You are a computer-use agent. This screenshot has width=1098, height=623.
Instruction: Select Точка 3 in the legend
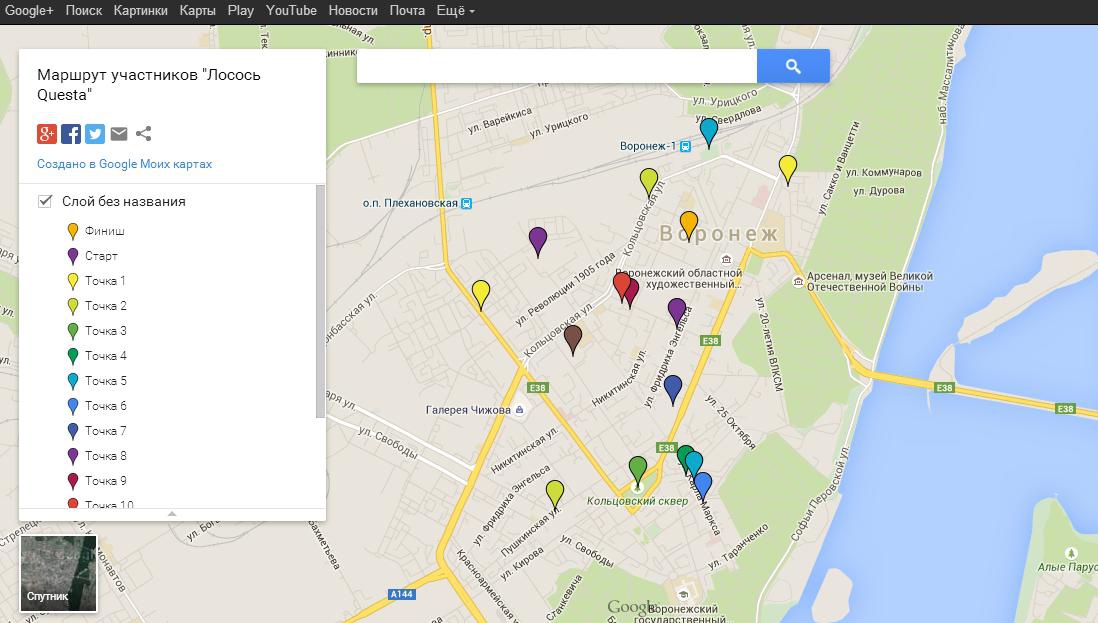106,331
